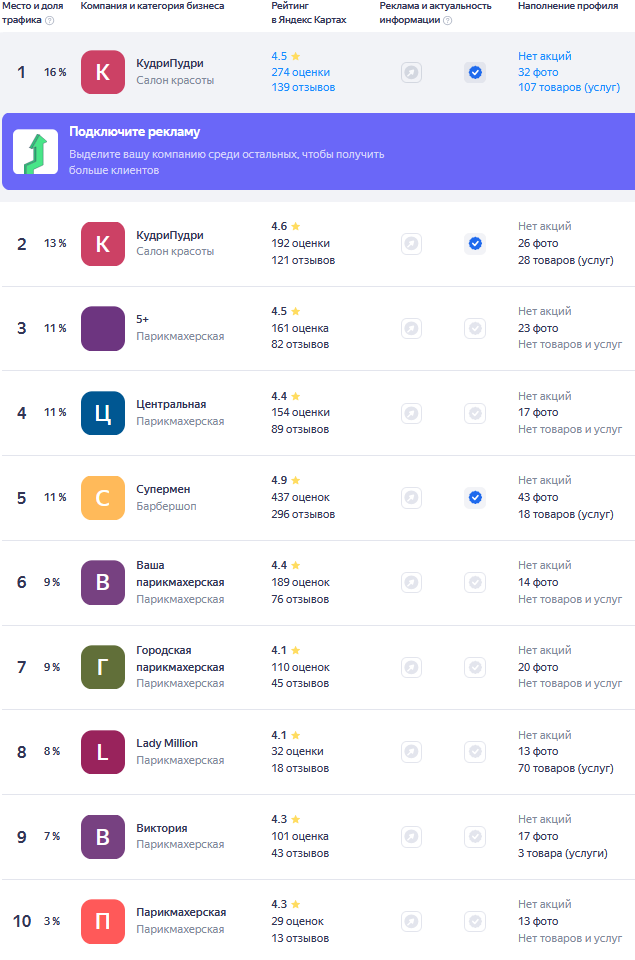This screenshot has width=635, height=960.
Task: Click advertising status icon in Городская парикмахерская row
Action: click(411, 667)
